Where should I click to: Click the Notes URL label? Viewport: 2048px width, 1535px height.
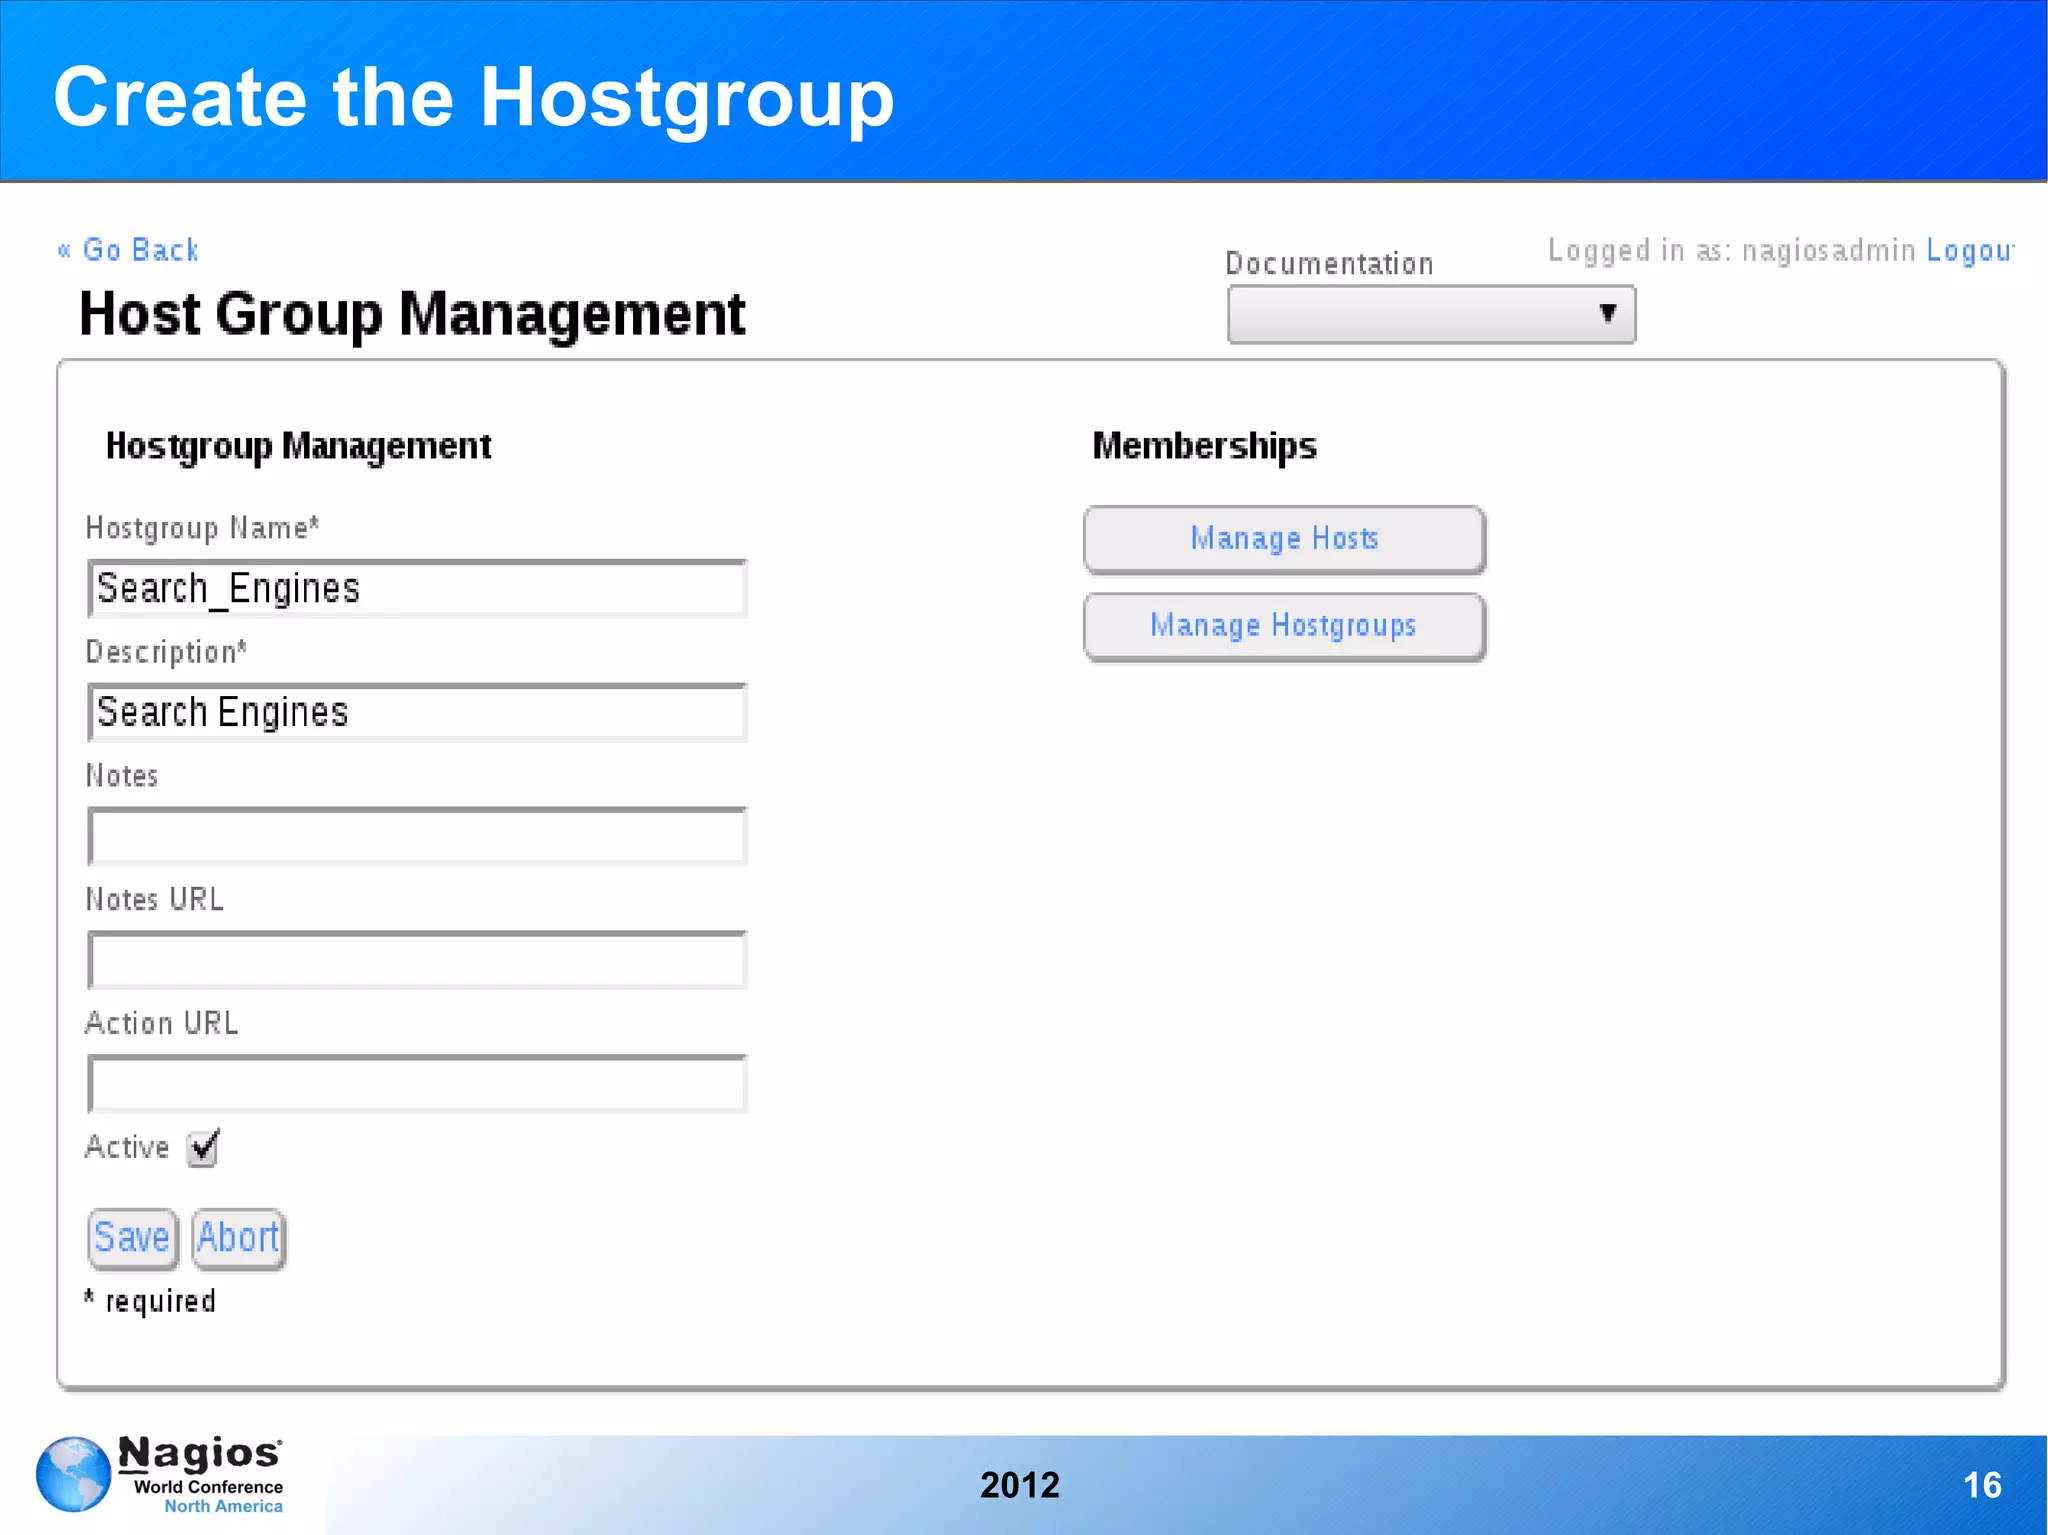pos(154,899)
